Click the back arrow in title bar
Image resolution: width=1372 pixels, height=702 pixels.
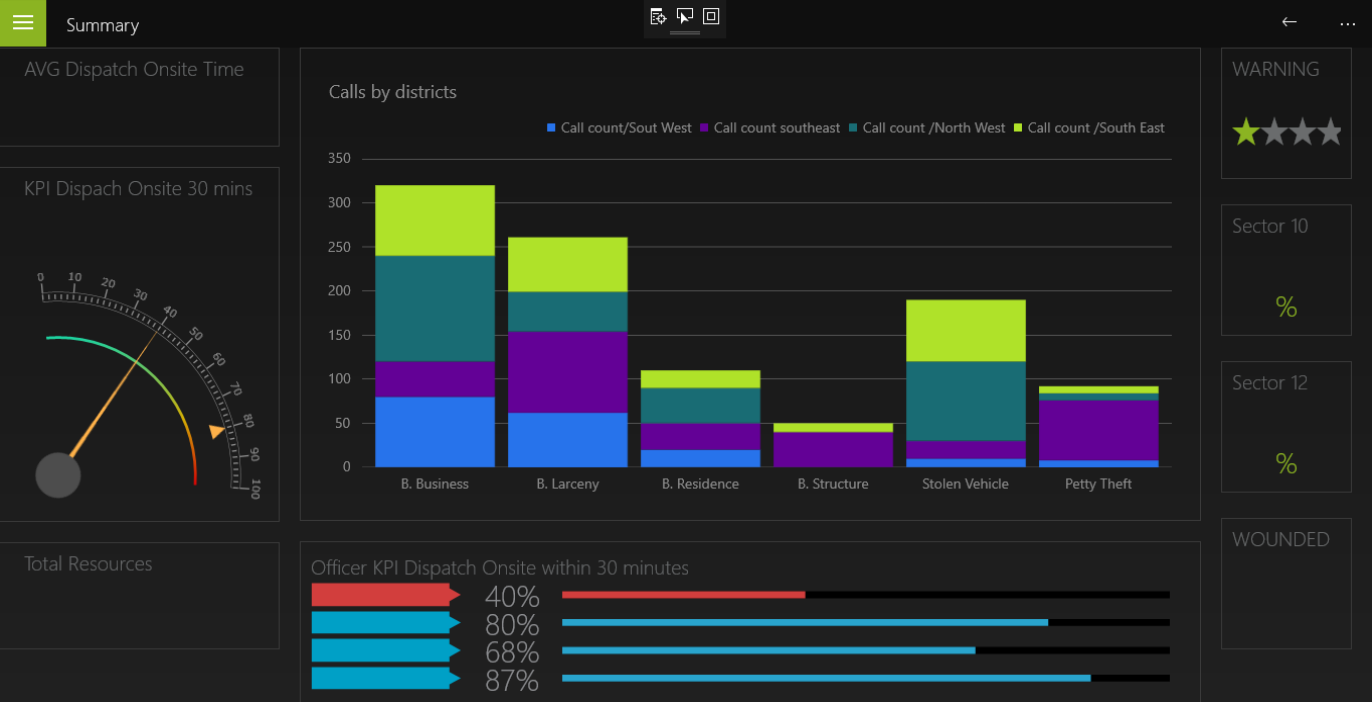coord(1289,23)
